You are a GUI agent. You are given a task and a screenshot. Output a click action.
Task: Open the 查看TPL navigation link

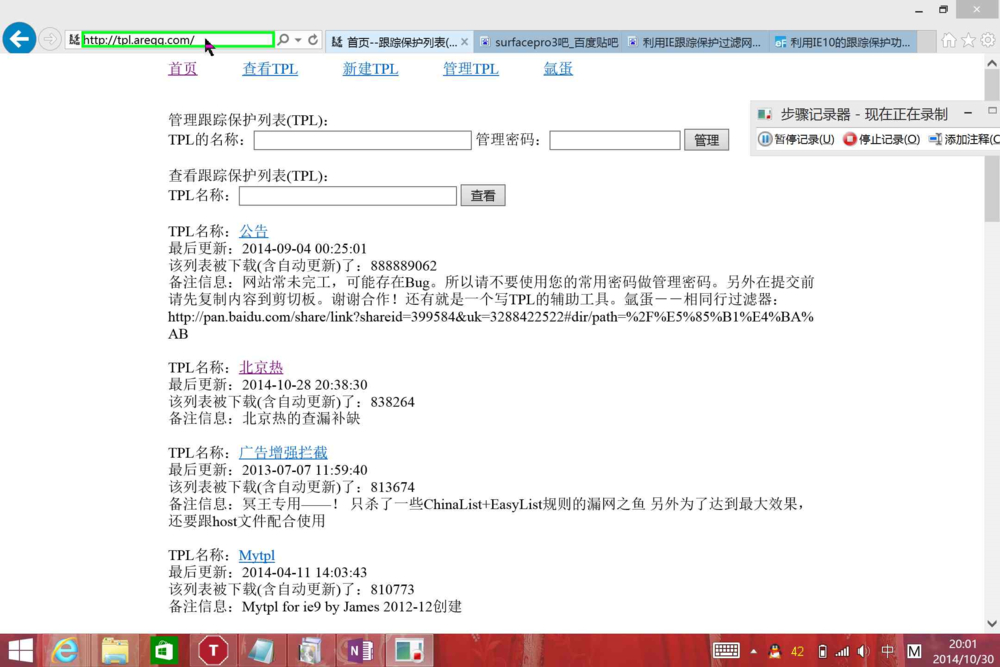click(x=270, y=68)
